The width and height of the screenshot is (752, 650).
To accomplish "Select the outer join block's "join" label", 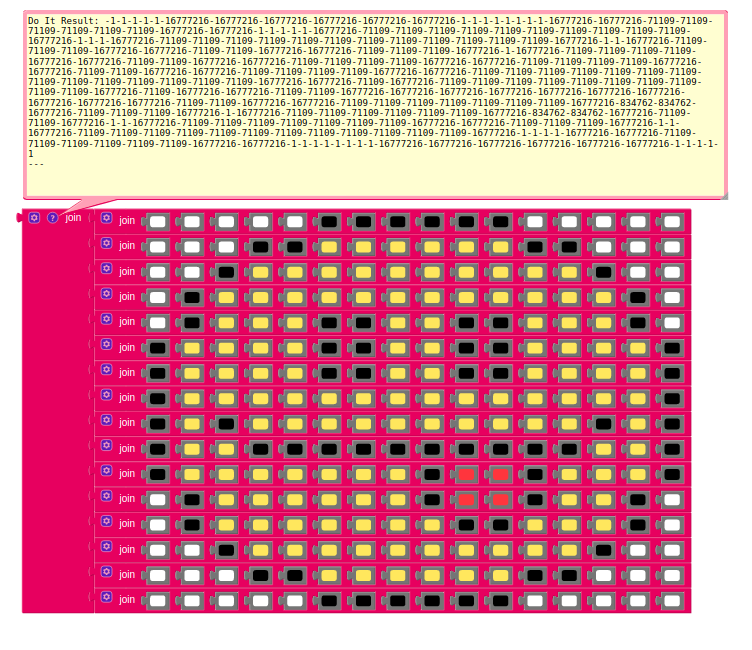I will point(73,218).
